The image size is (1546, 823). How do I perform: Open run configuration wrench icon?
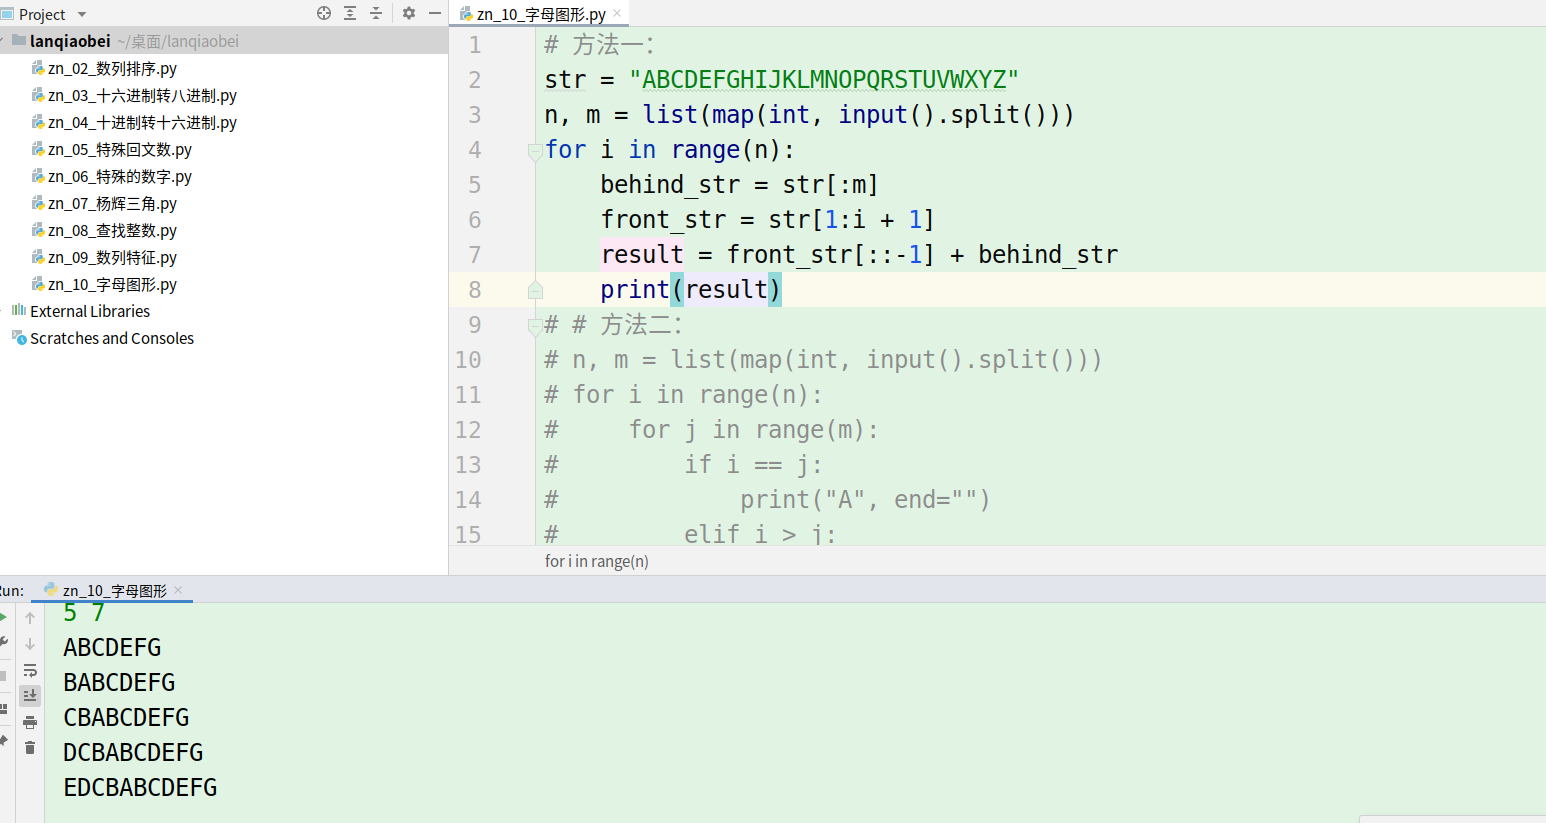click(3, 643)
